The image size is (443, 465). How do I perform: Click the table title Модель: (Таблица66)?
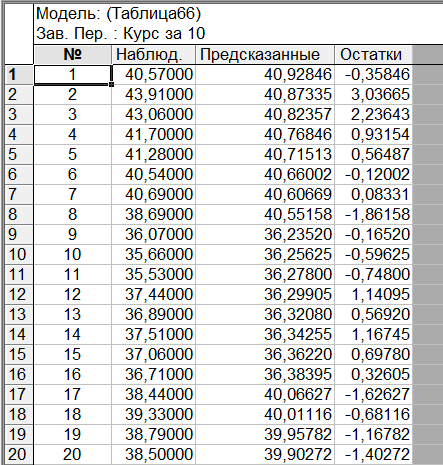click(118, 14)
